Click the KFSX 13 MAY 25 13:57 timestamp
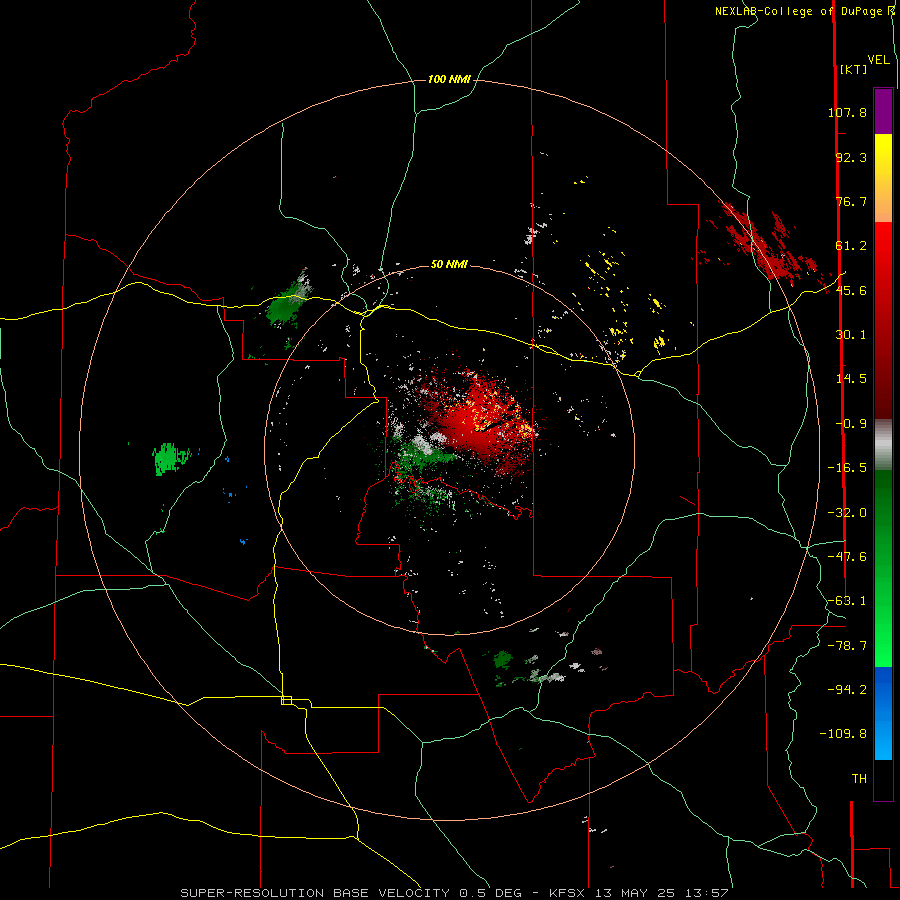The image size is (900, 900). click(639, 893)
